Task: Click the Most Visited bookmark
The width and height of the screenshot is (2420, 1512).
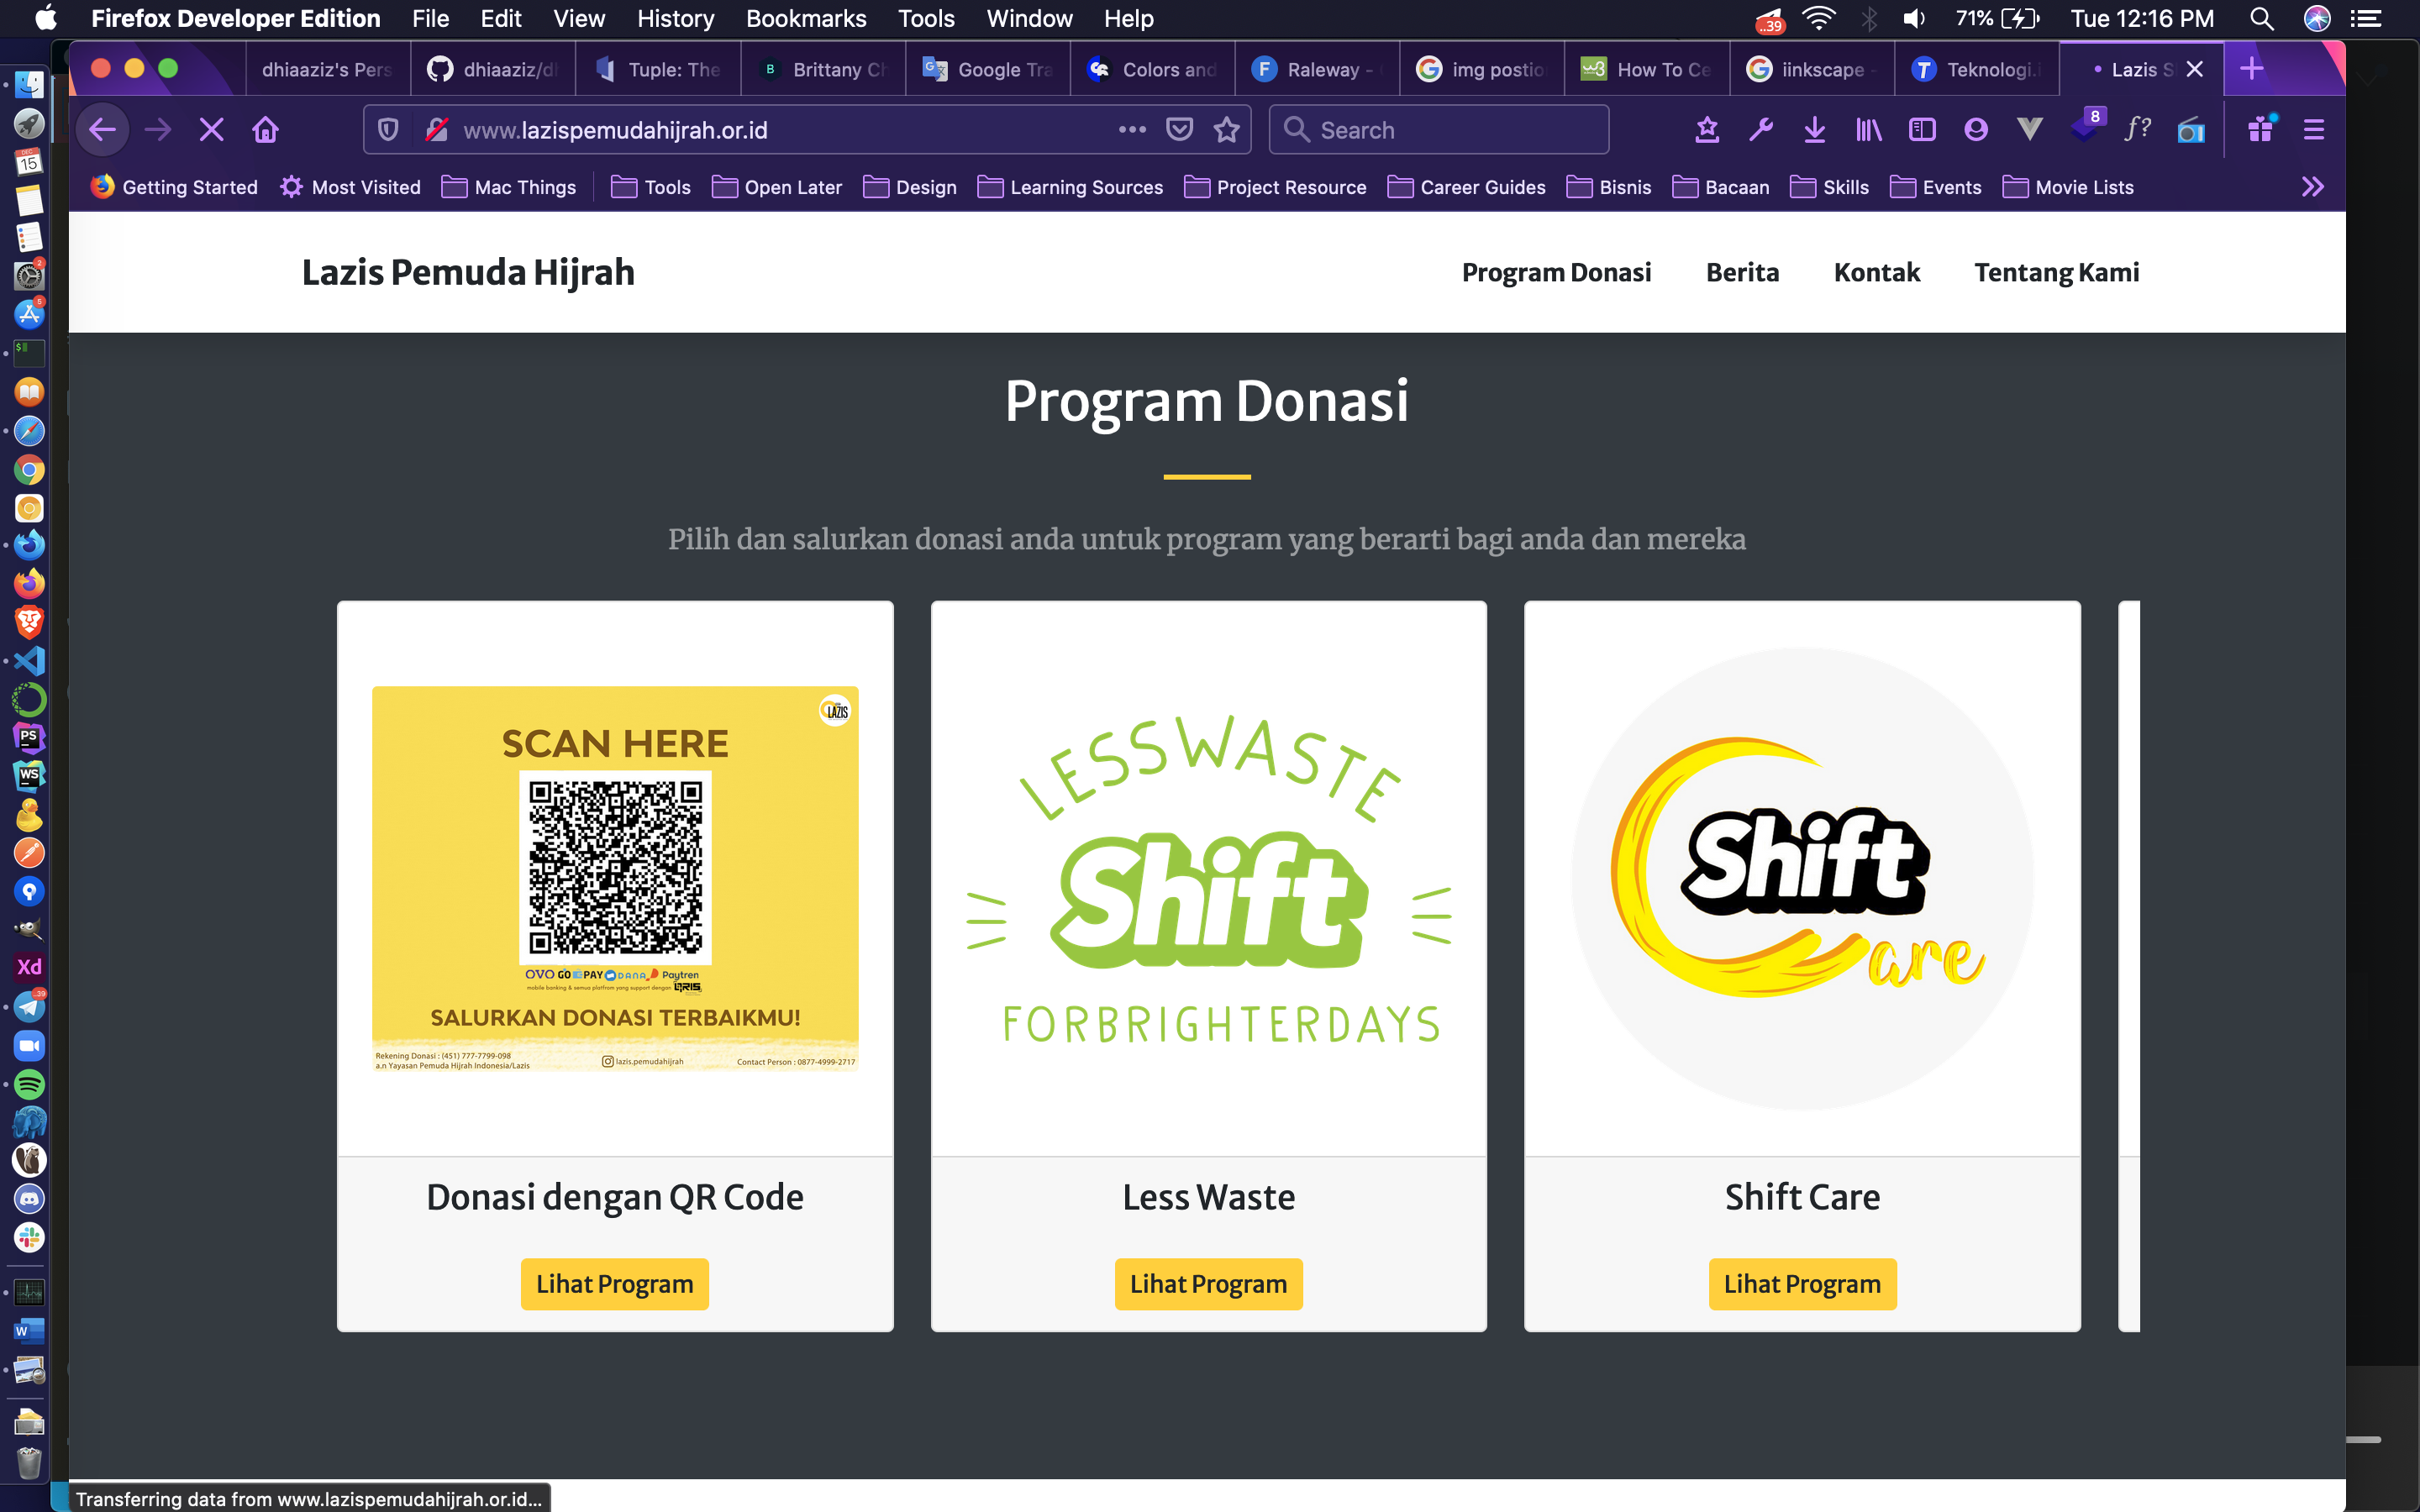Action: pyautogui.click(x=350, y=187)
